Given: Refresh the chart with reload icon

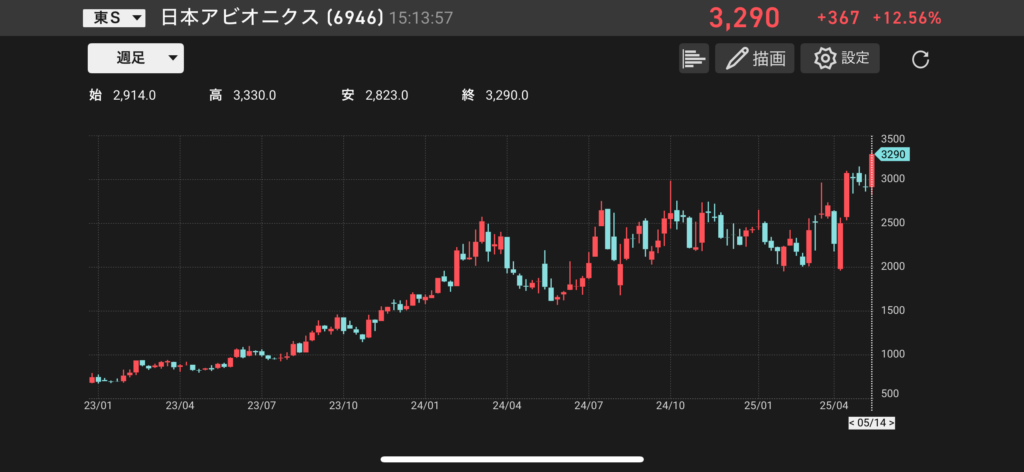Looking at the screenshot, I should click(920, 59).
